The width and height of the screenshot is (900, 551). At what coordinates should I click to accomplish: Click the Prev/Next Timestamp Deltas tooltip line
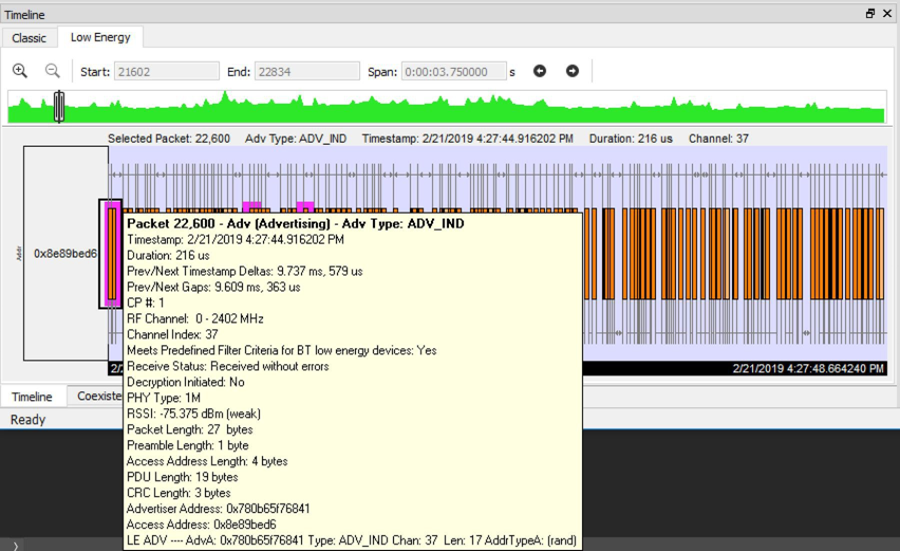tap(245, 271)
